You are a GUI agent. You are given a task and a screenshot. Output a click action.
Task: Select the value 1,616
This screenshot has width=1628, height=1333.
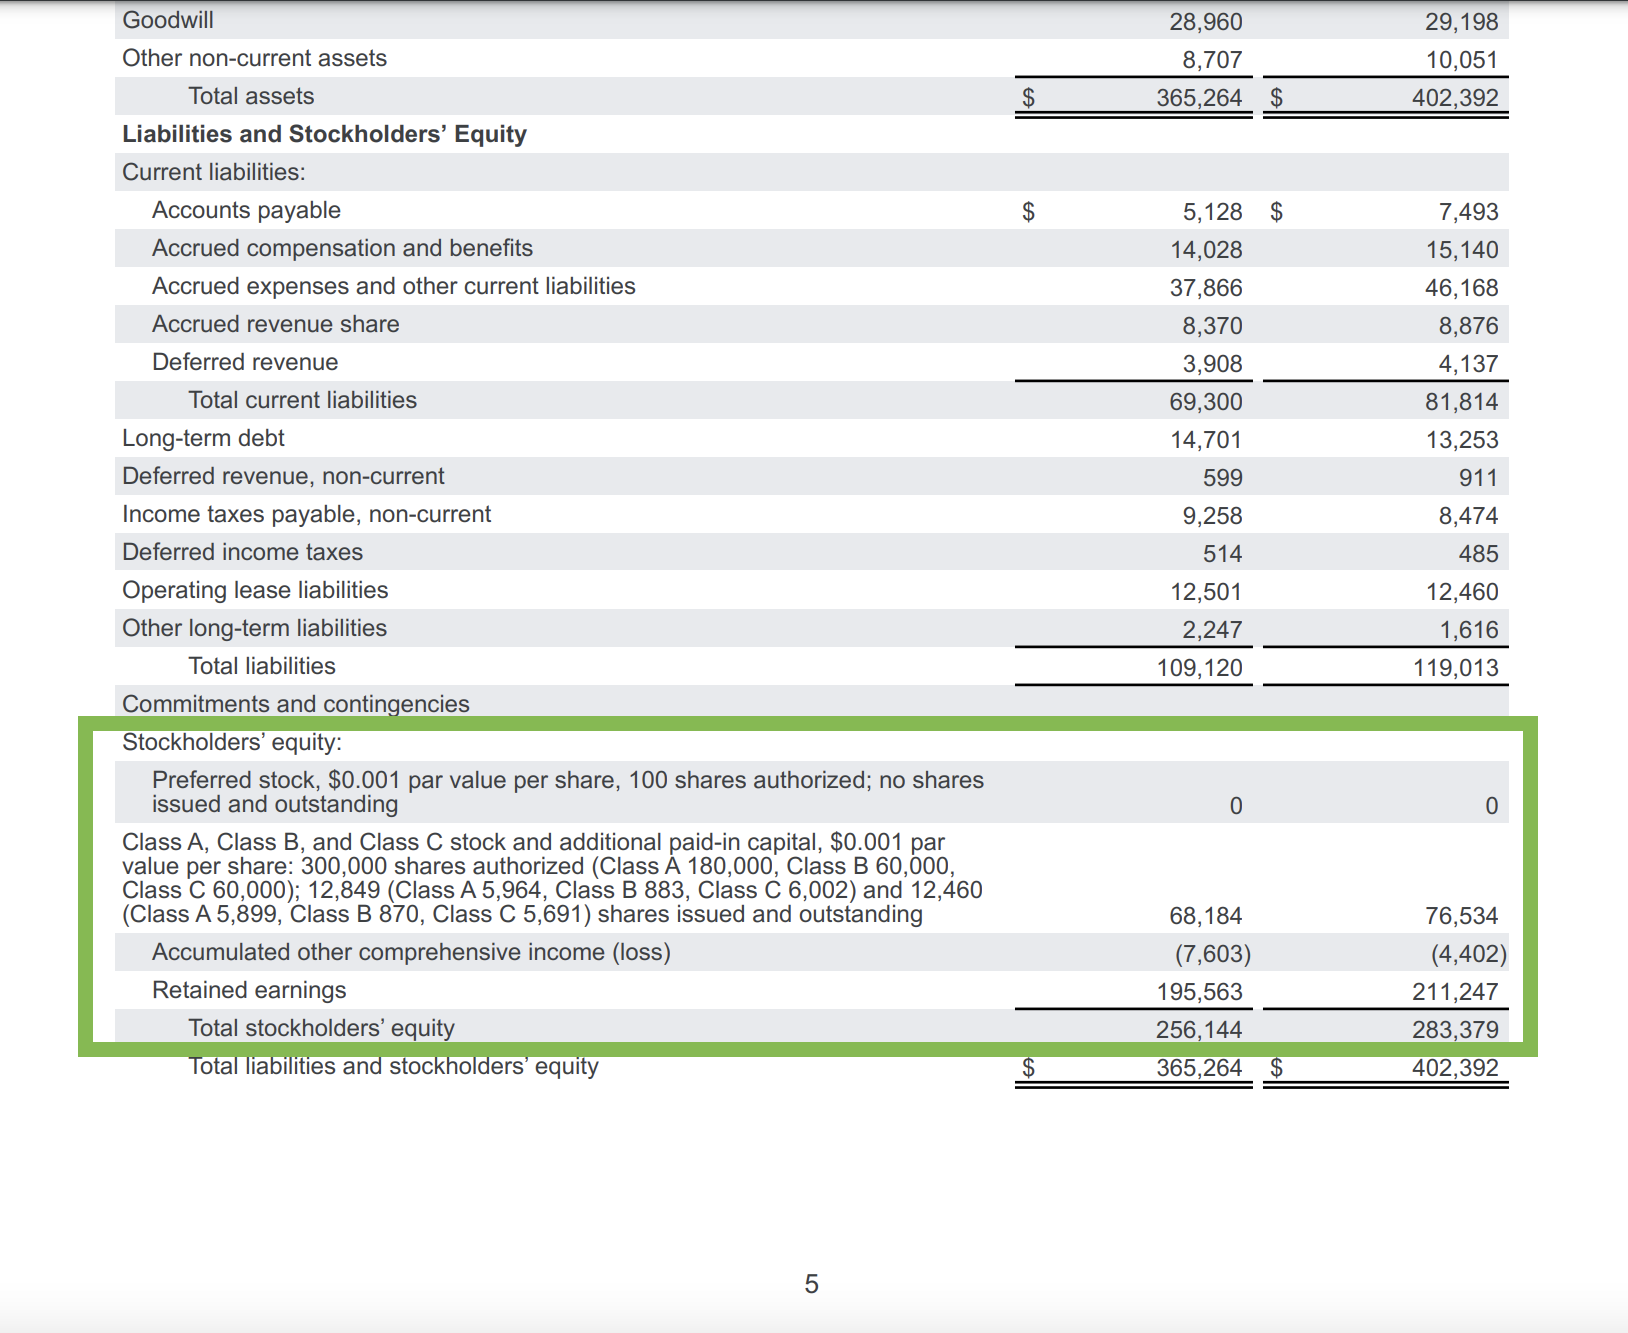(1468, 630)
